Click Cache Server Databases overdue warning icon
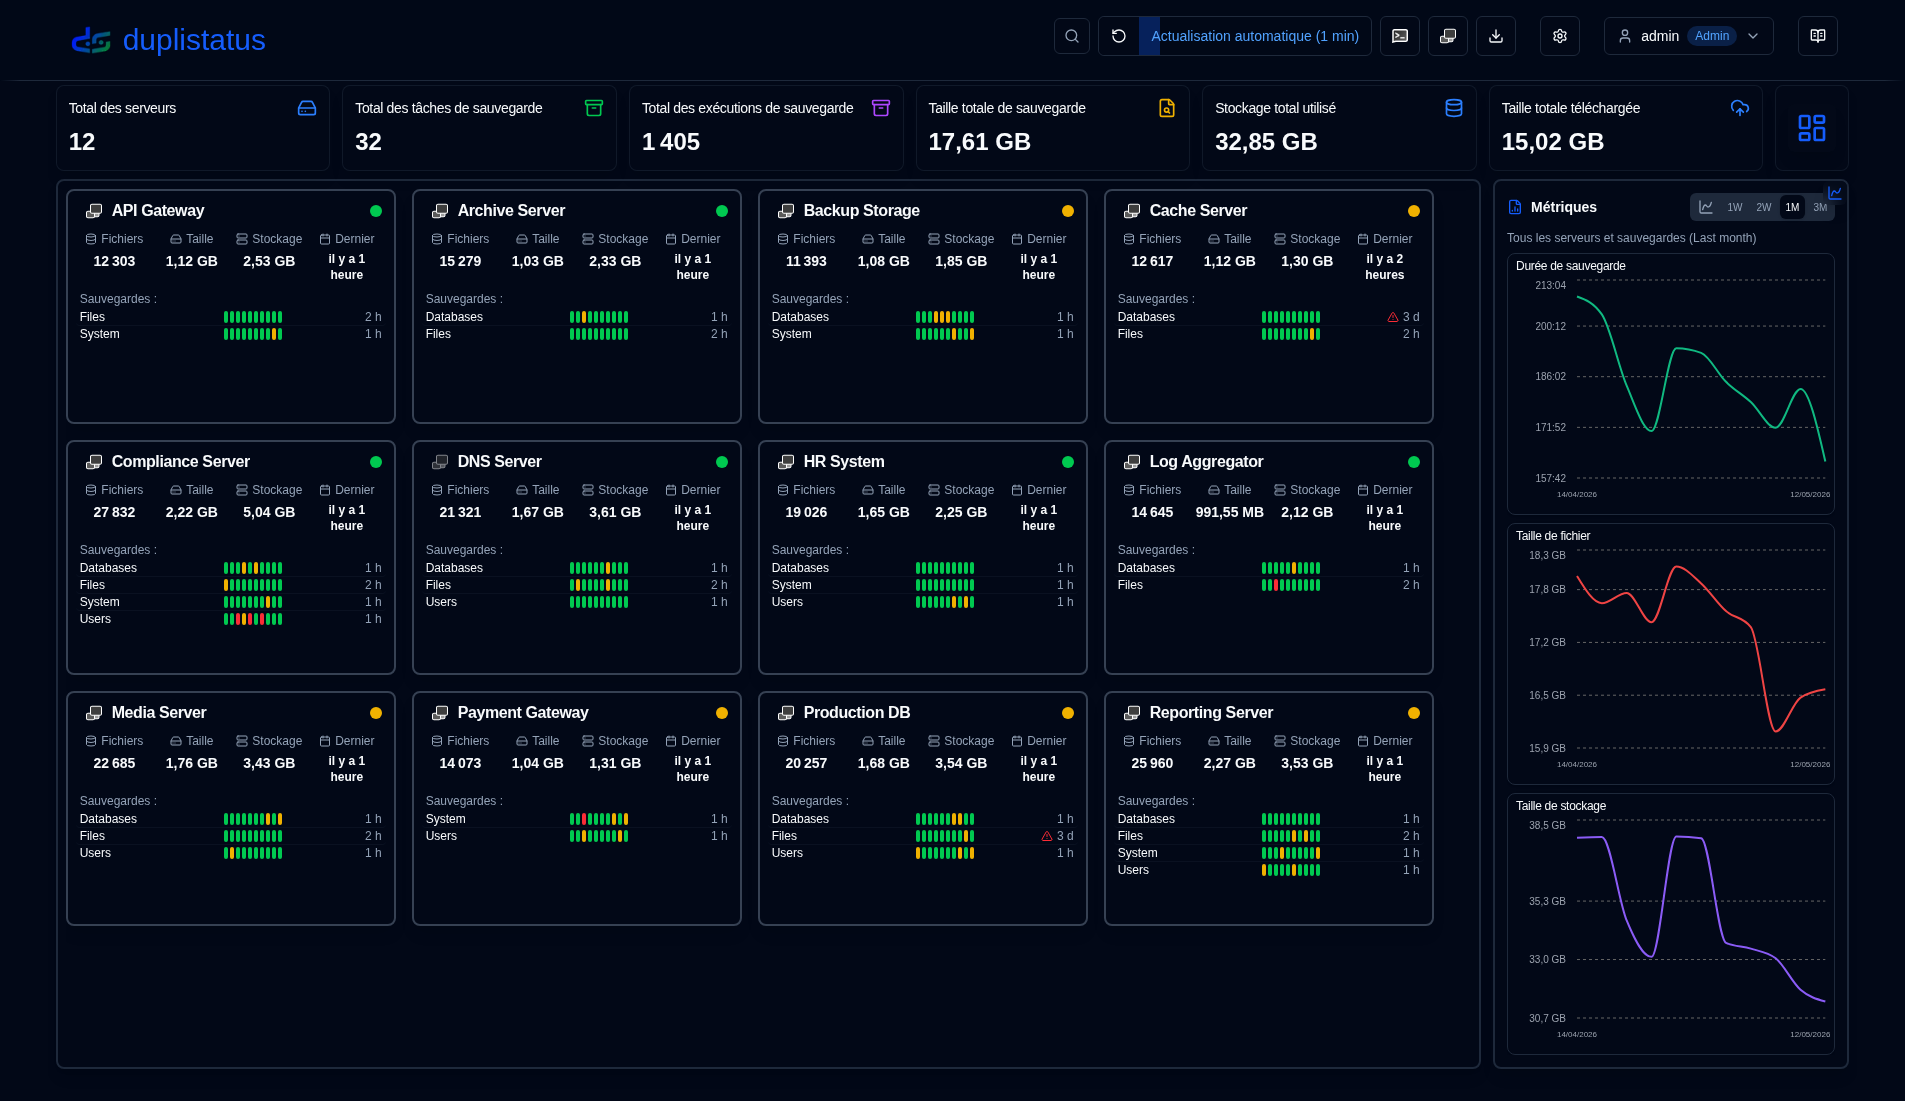1905x1101 pixels. point(1393,317)
